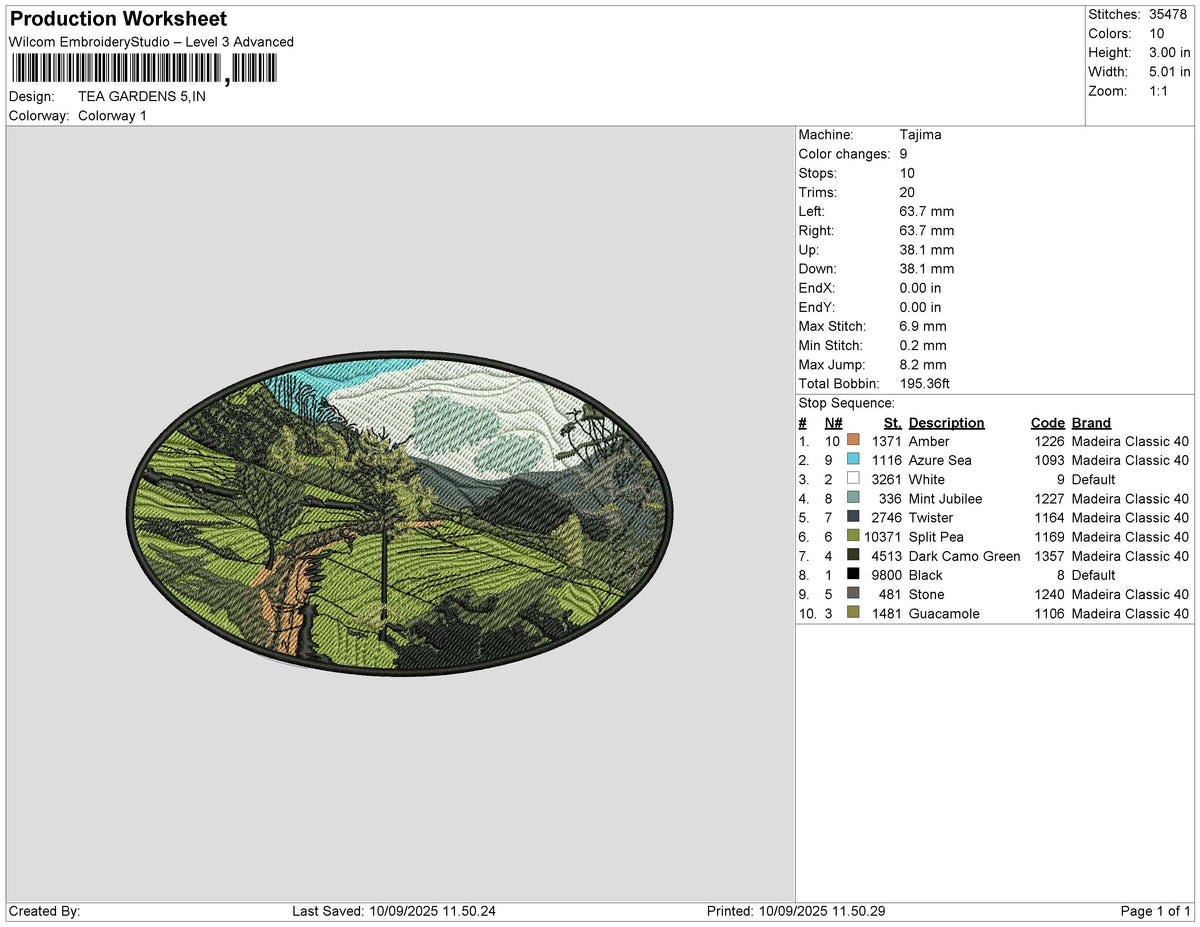Click the oval tea garden embroidery preview

tap(402, 515)
